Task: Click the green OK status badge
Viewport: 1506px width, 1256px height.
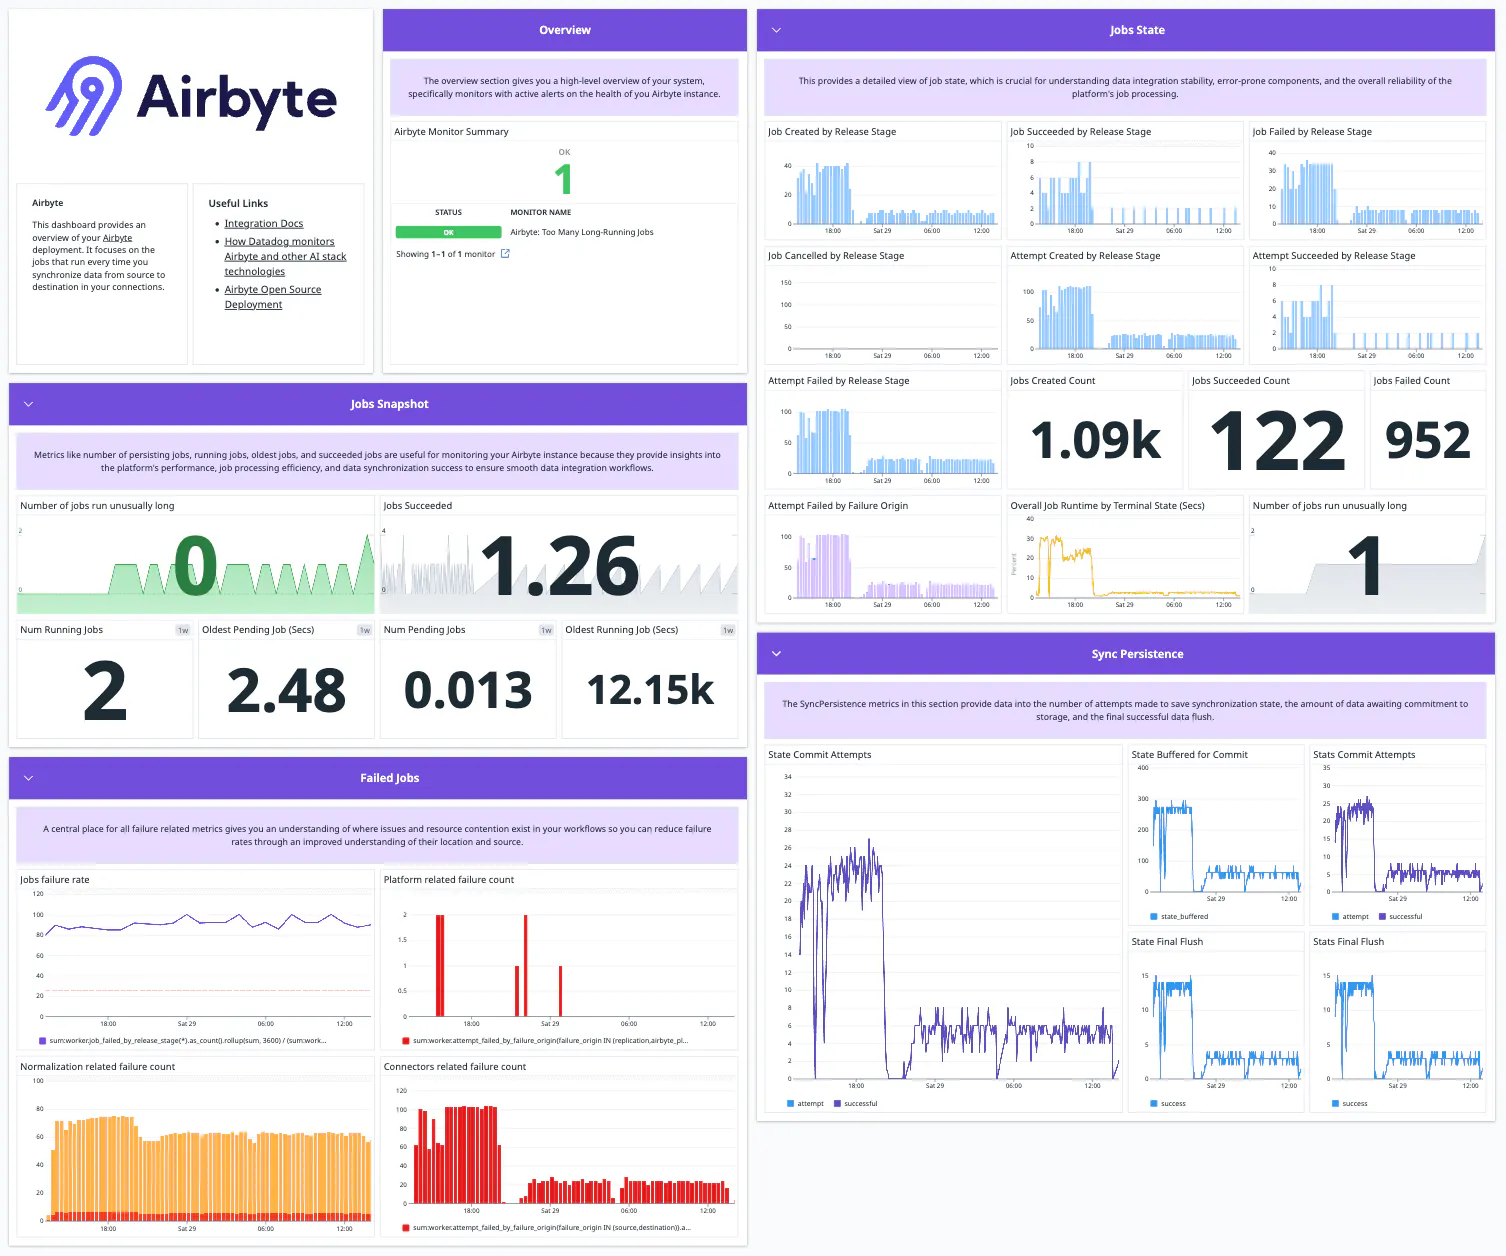Action: point(449,231)
